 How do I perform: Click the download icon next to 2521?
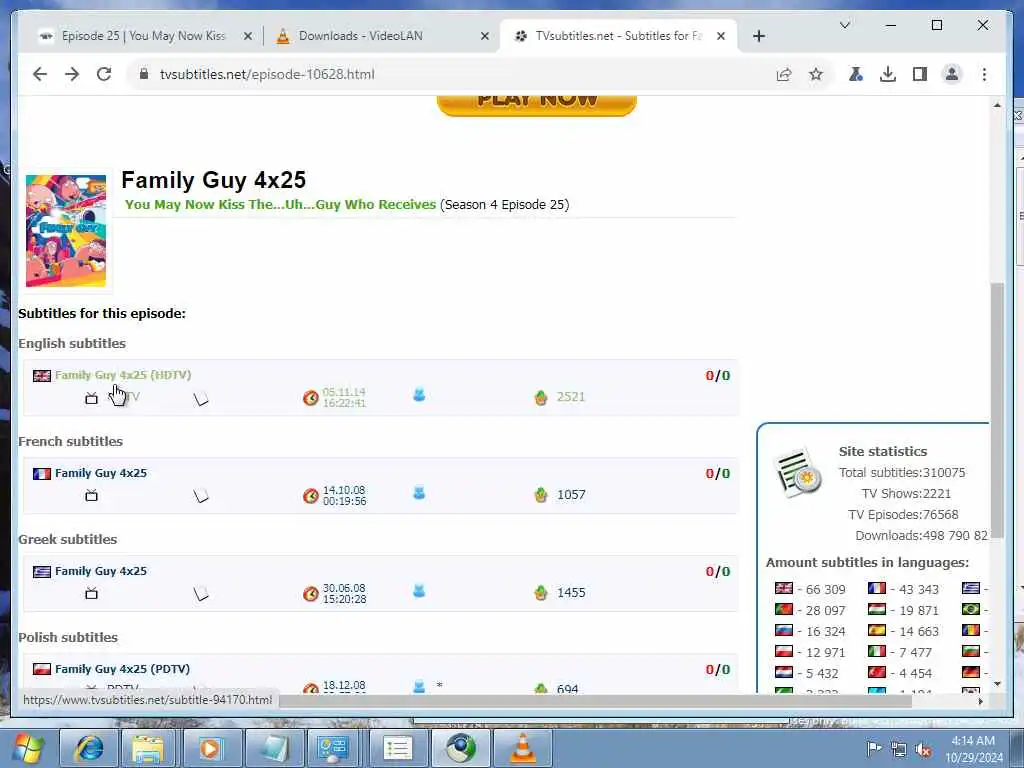tap(541, 397)
